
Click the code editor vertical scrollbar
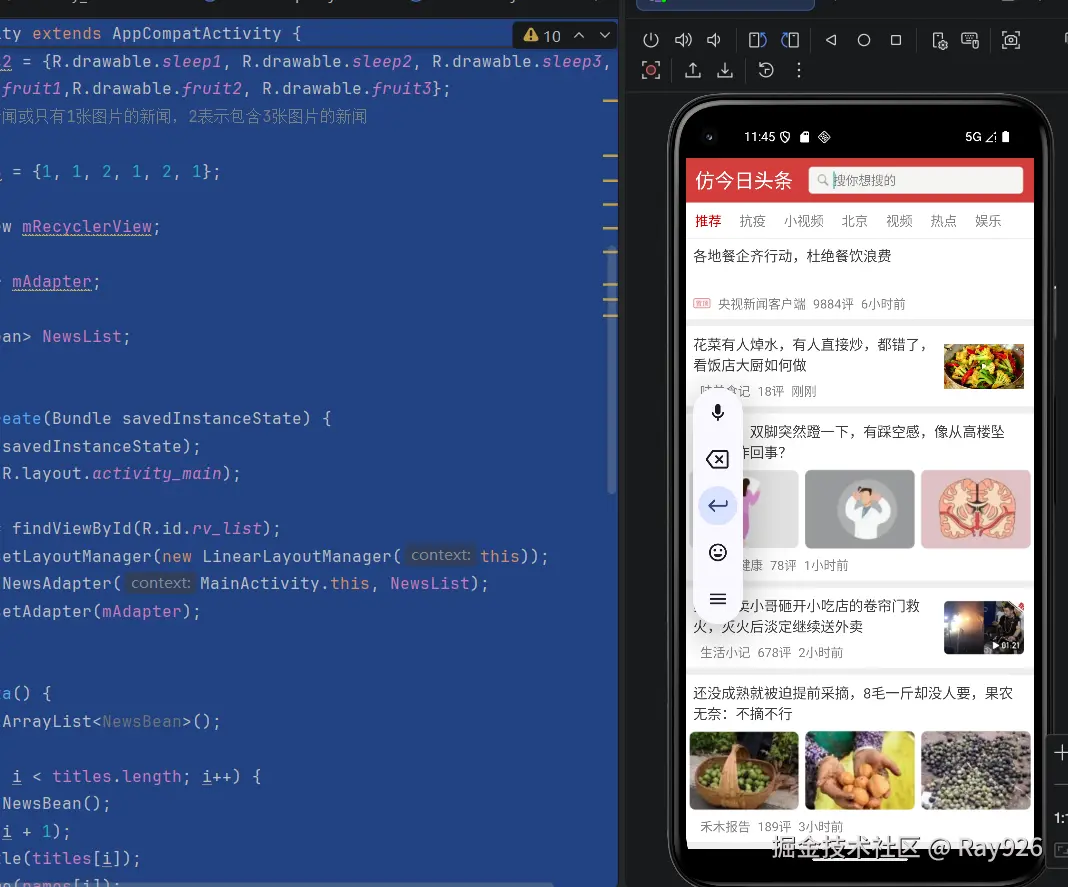tap(611, 370)
